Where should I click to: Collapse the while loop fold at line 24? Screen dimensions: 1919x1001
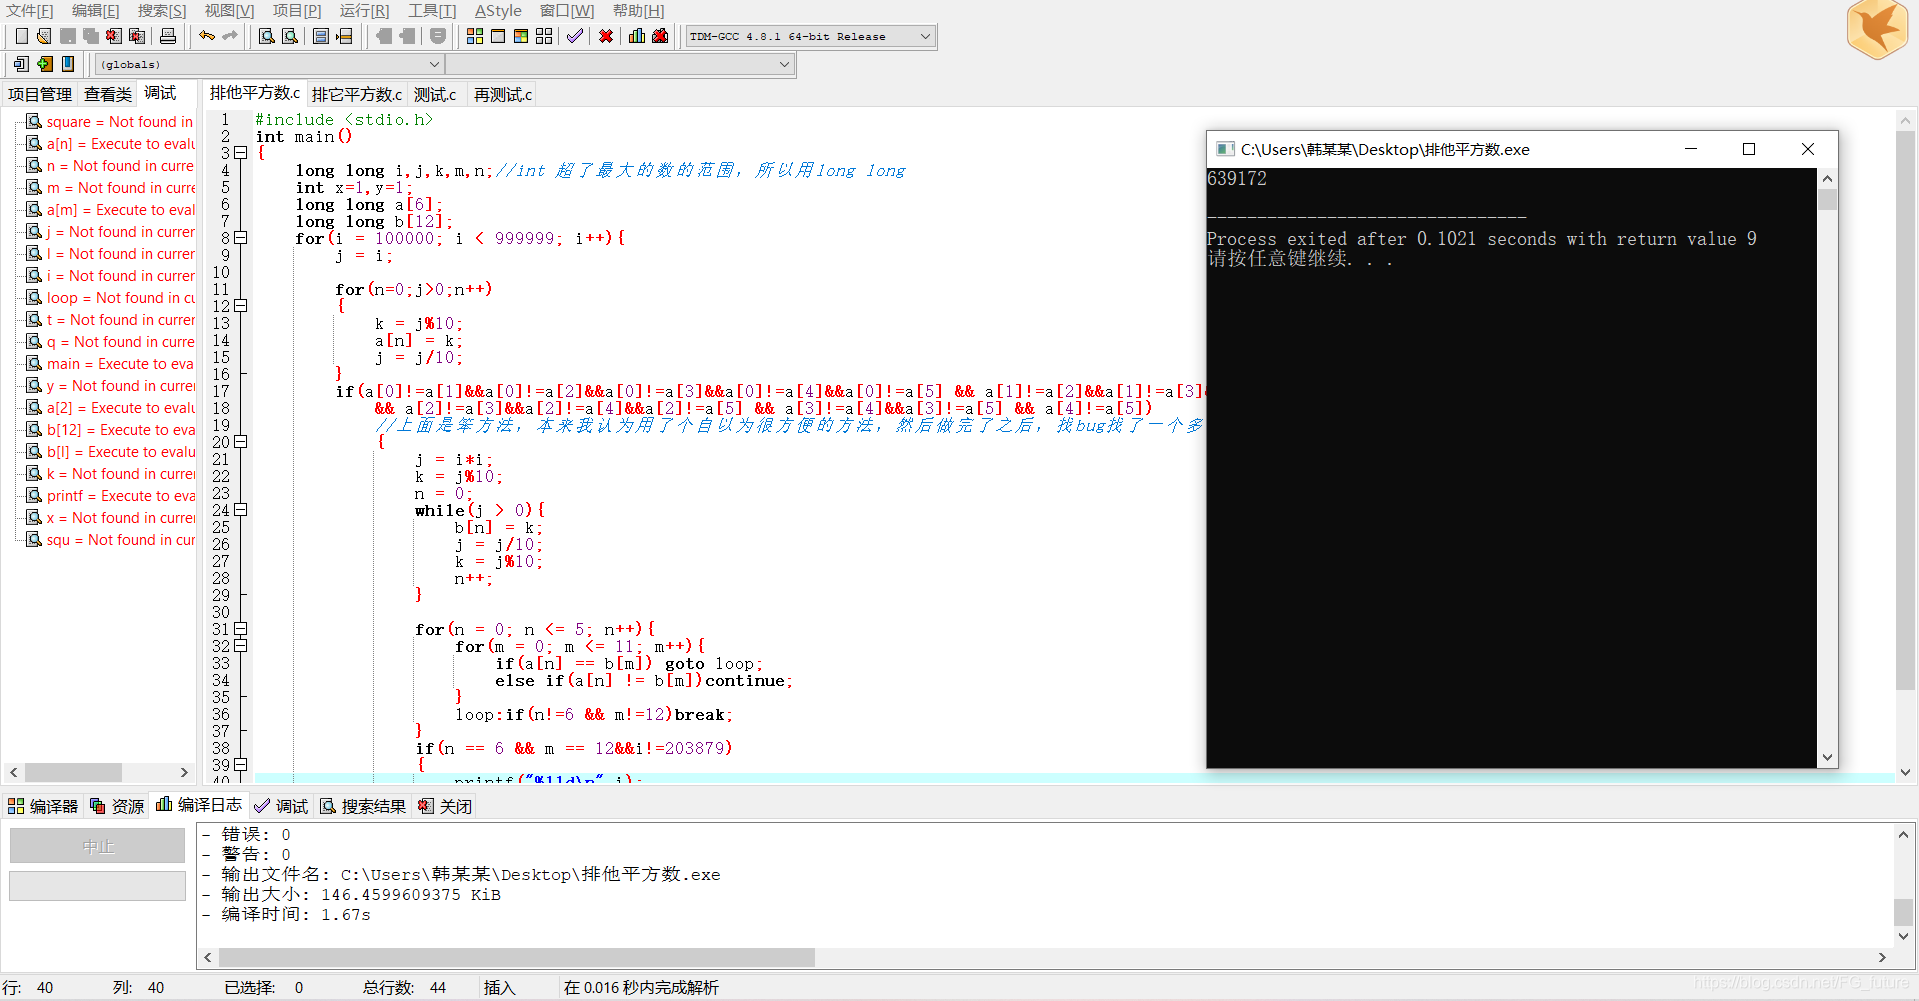tap(240, 510)
